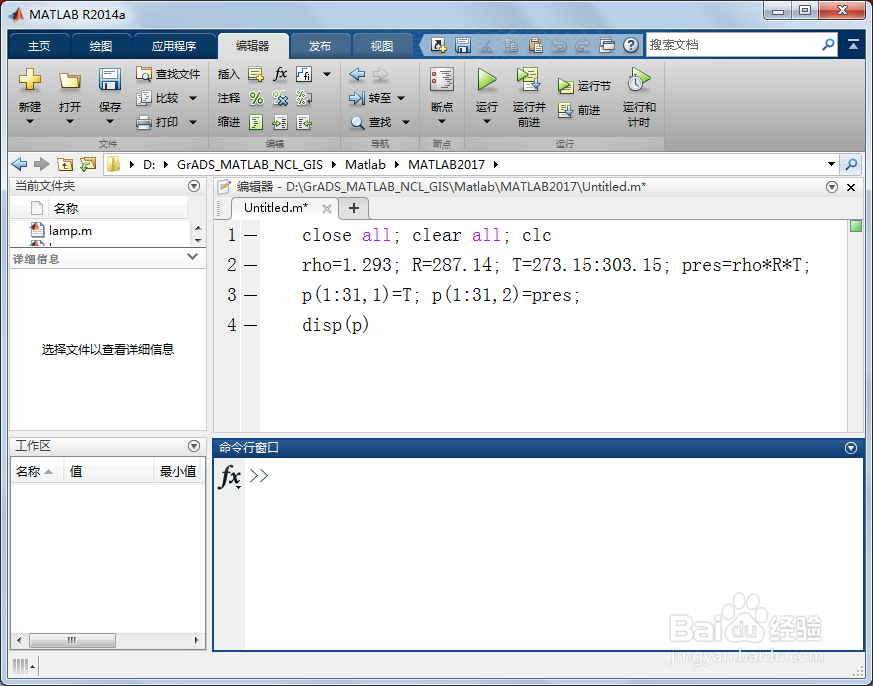
Task: Click the workspace horizontal scrollbar thumb
Action: pos(72,640)
